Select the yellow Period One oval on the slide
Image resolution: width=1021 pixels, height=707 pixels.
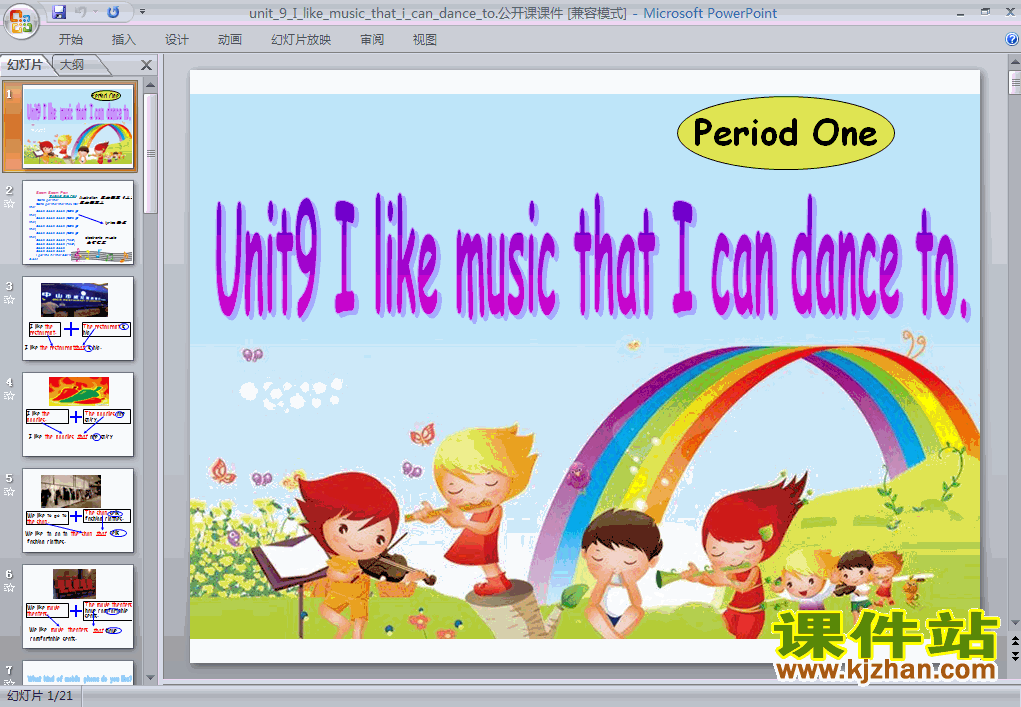tap(785, 133)
